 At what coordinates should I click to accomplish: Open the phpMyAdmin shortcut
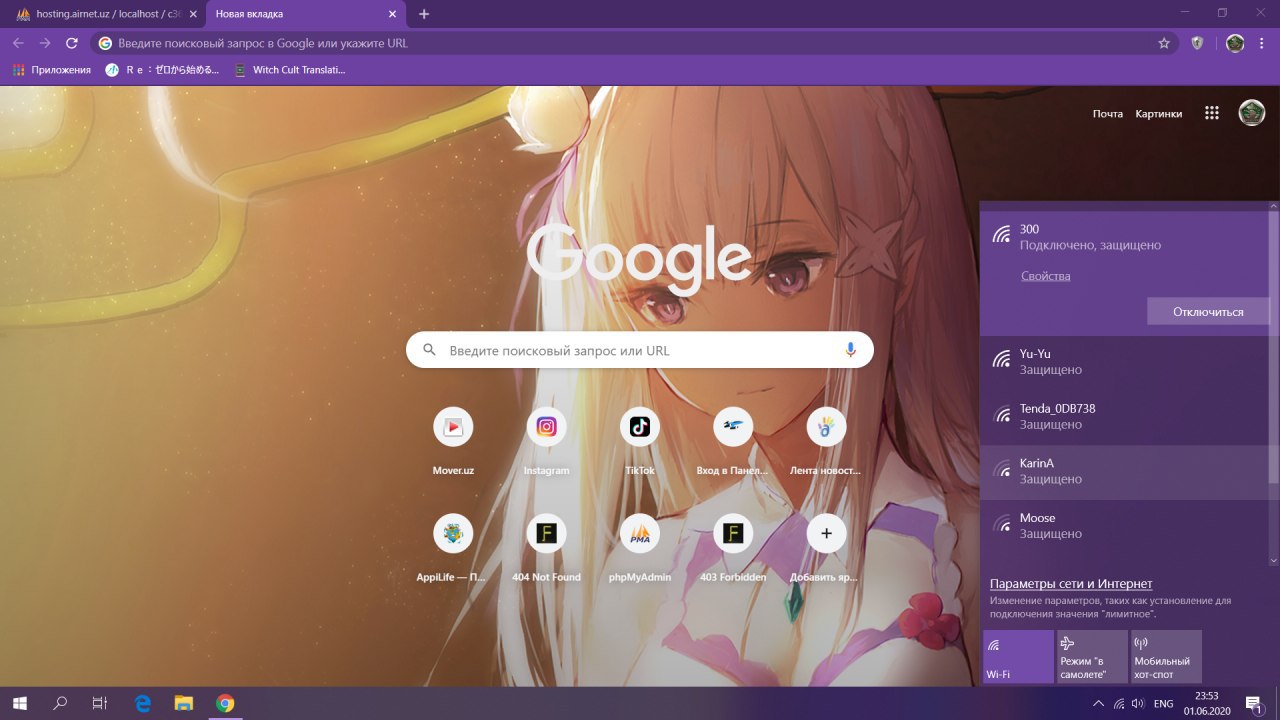tap(640, 549)
